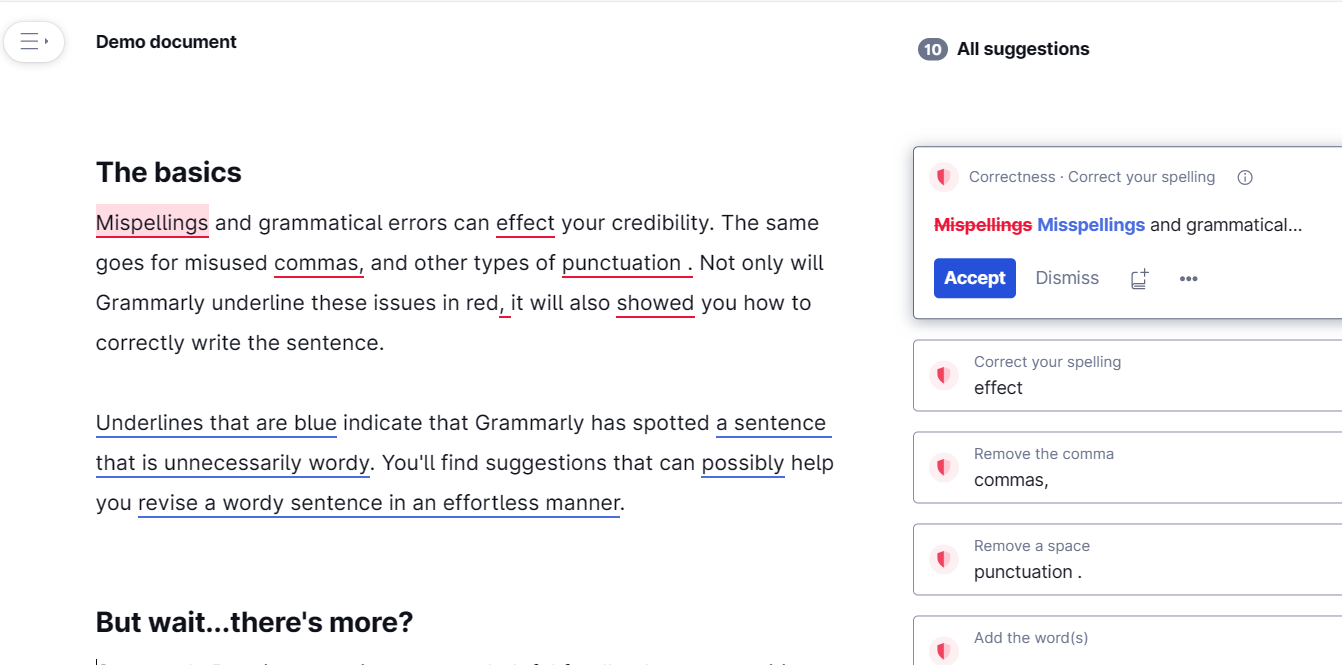Click the 10 suggestions count badge
This screenshot has height=665, width=1342.
[x=932, y=49]
